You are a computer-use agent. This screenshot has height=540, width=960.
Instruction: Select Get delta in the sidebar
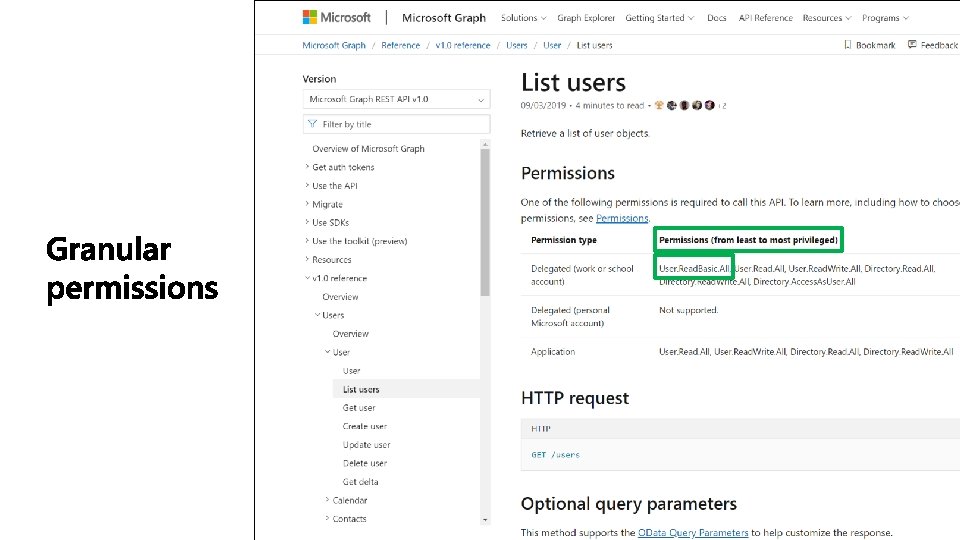(x=361, y=482)
